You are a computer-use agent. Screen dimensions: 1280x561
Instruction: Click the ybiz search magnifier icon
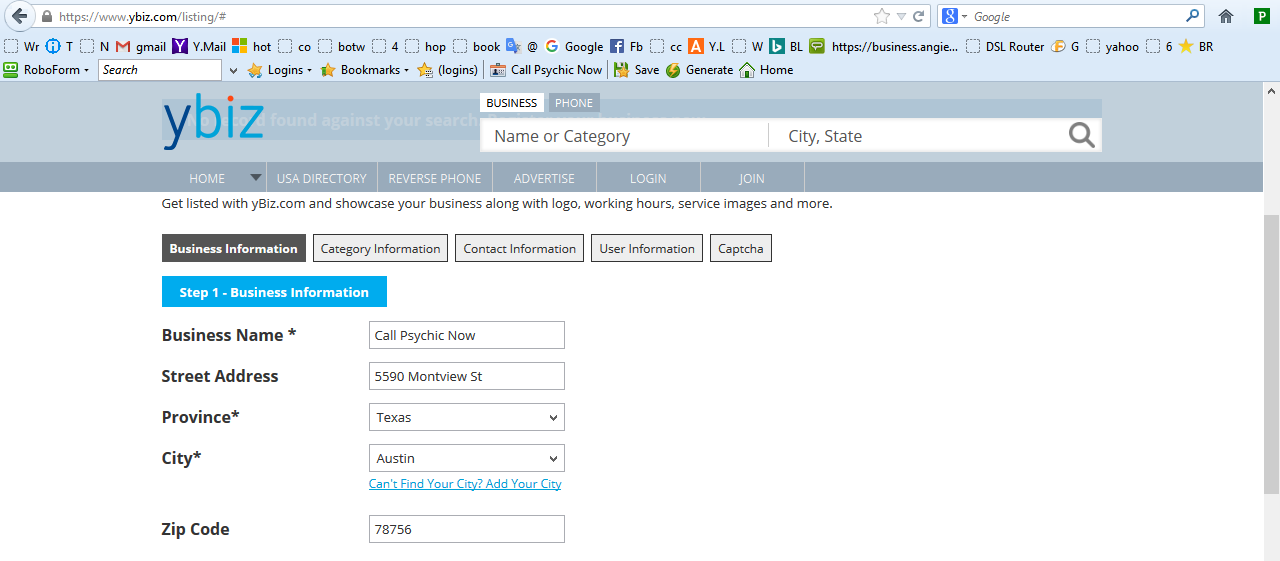point(1082,135)
